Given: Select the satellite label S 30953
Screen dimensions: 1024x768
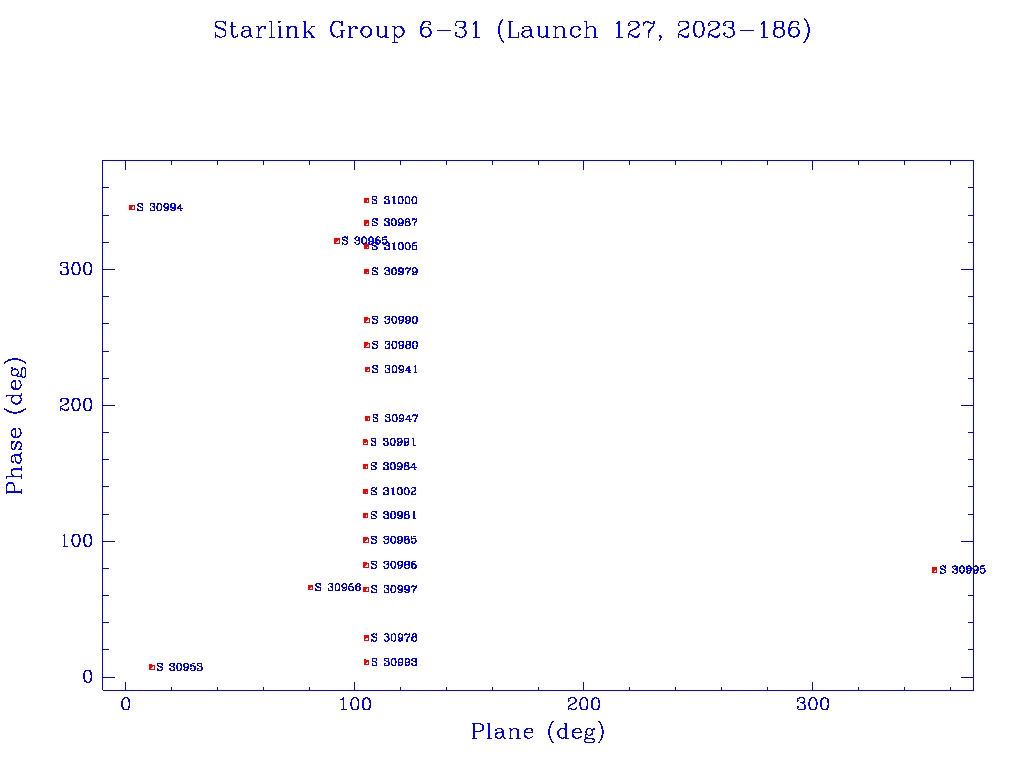Looking at the screenshot, I should [180, 667].
